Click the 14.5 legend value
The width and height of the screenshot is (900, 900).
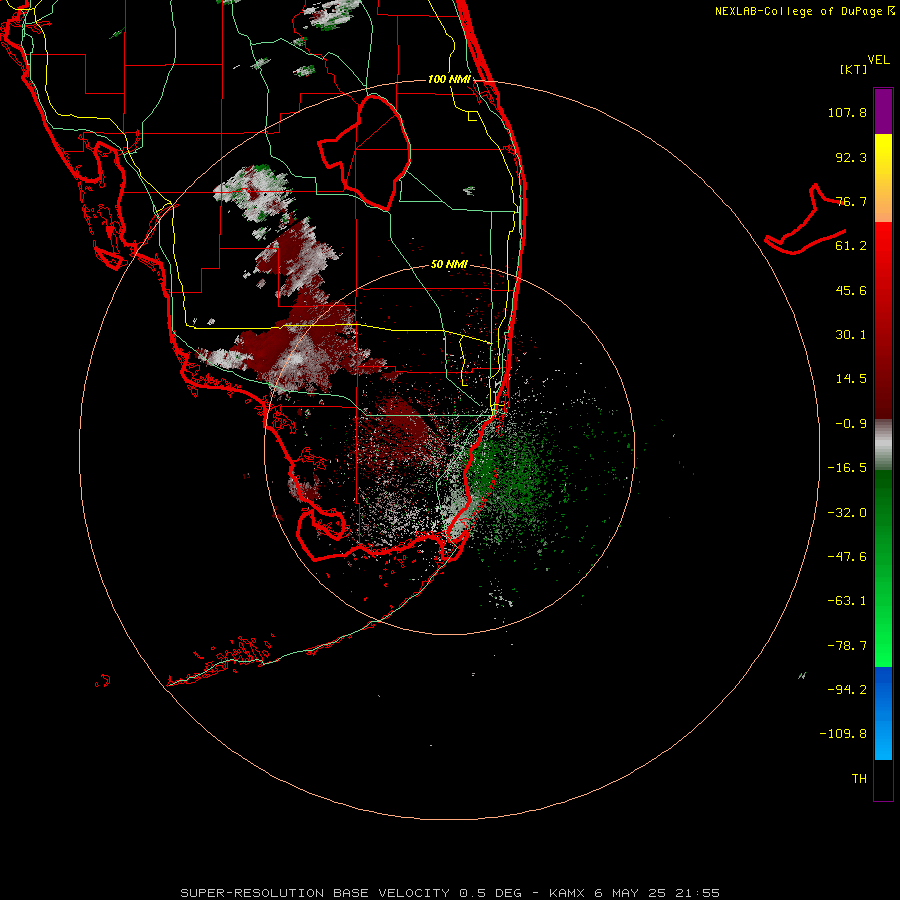(851, 379)
